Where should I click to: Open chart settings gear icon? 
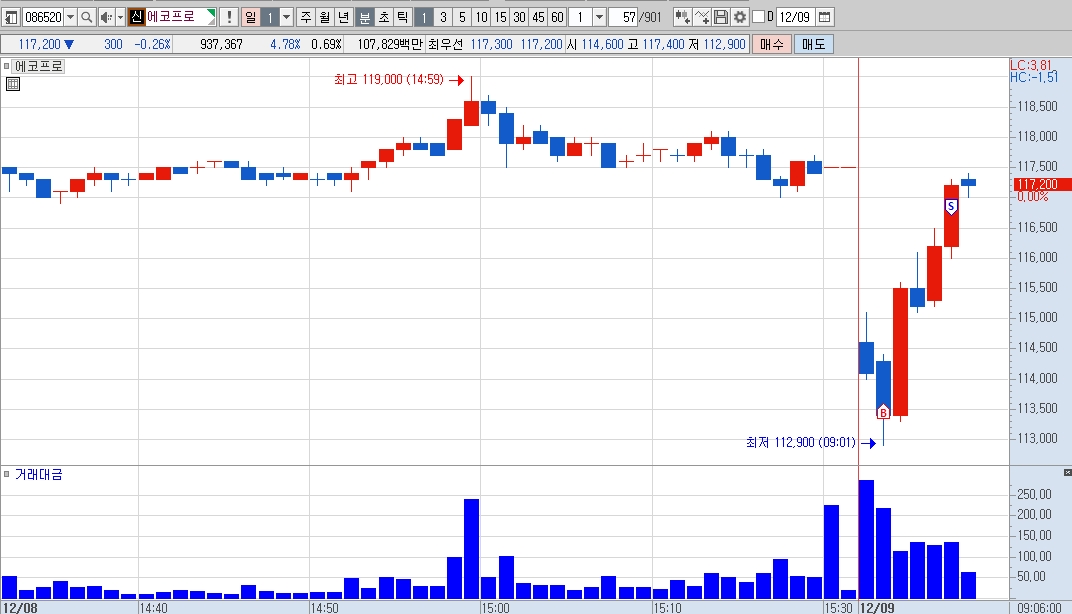(740, 17)
